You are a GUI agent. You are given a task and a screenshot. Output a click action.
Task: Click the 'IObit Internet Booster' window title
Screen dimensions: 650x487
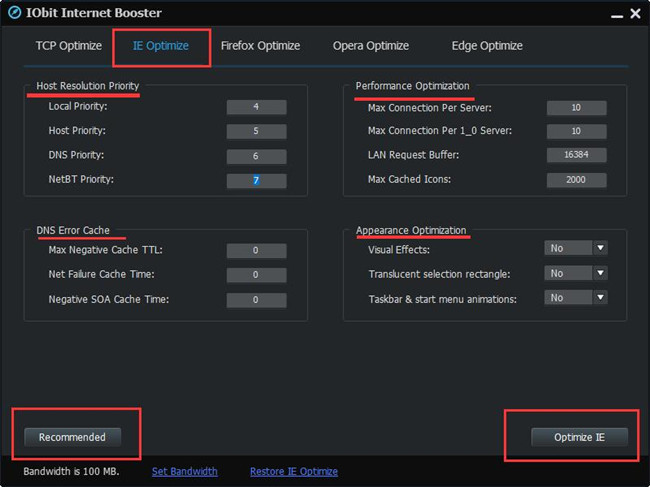coord(94,13)
